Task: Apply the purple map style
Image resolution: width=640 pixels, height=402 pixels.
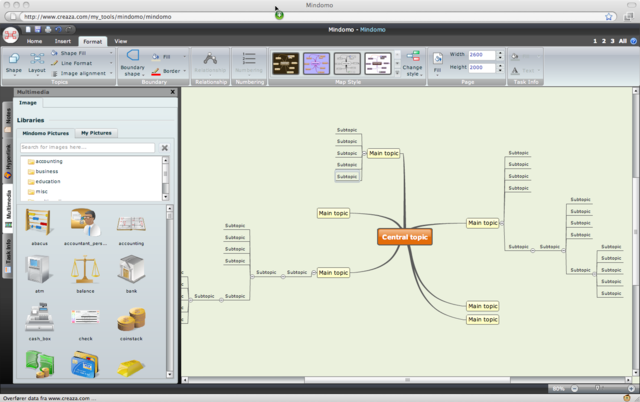Action: click(x=316, y=63)
